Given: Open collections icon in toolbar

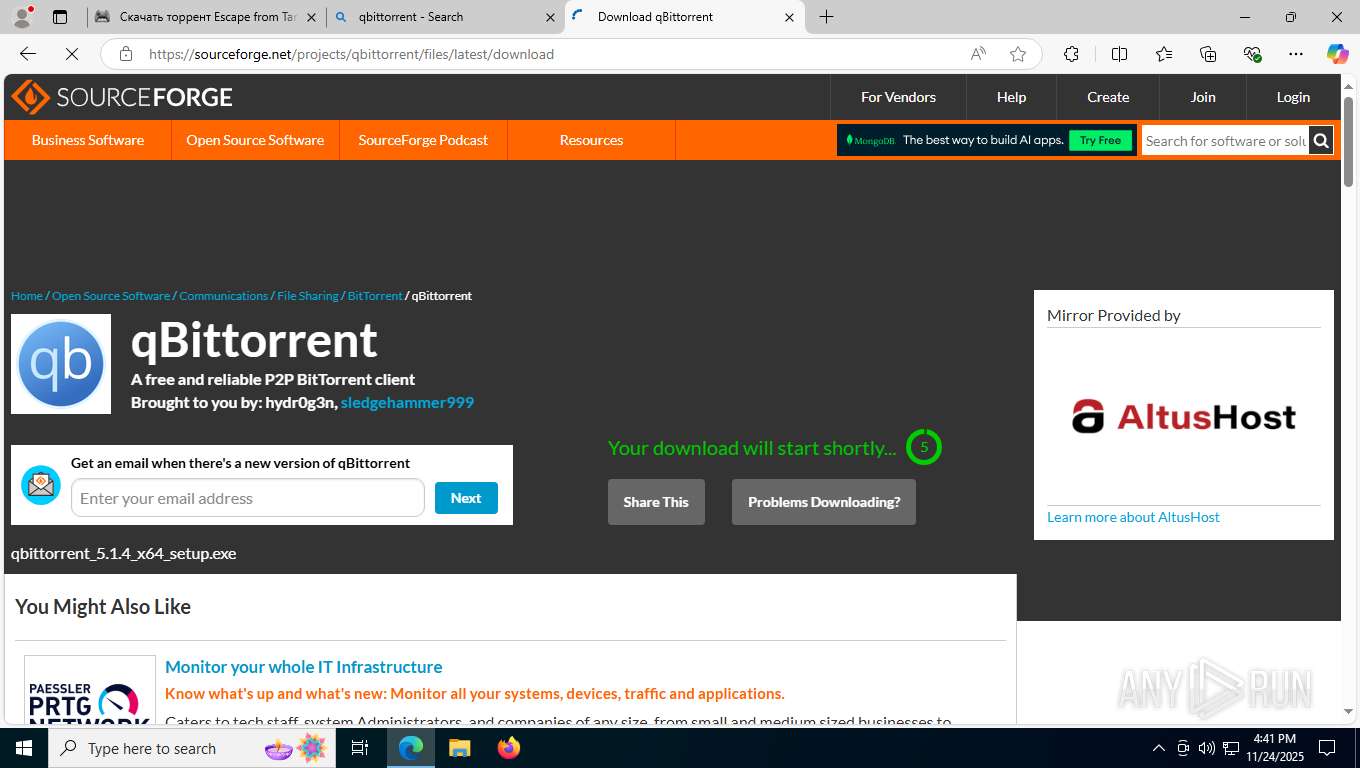Looking at the screenshot, I should [1208, 54].
